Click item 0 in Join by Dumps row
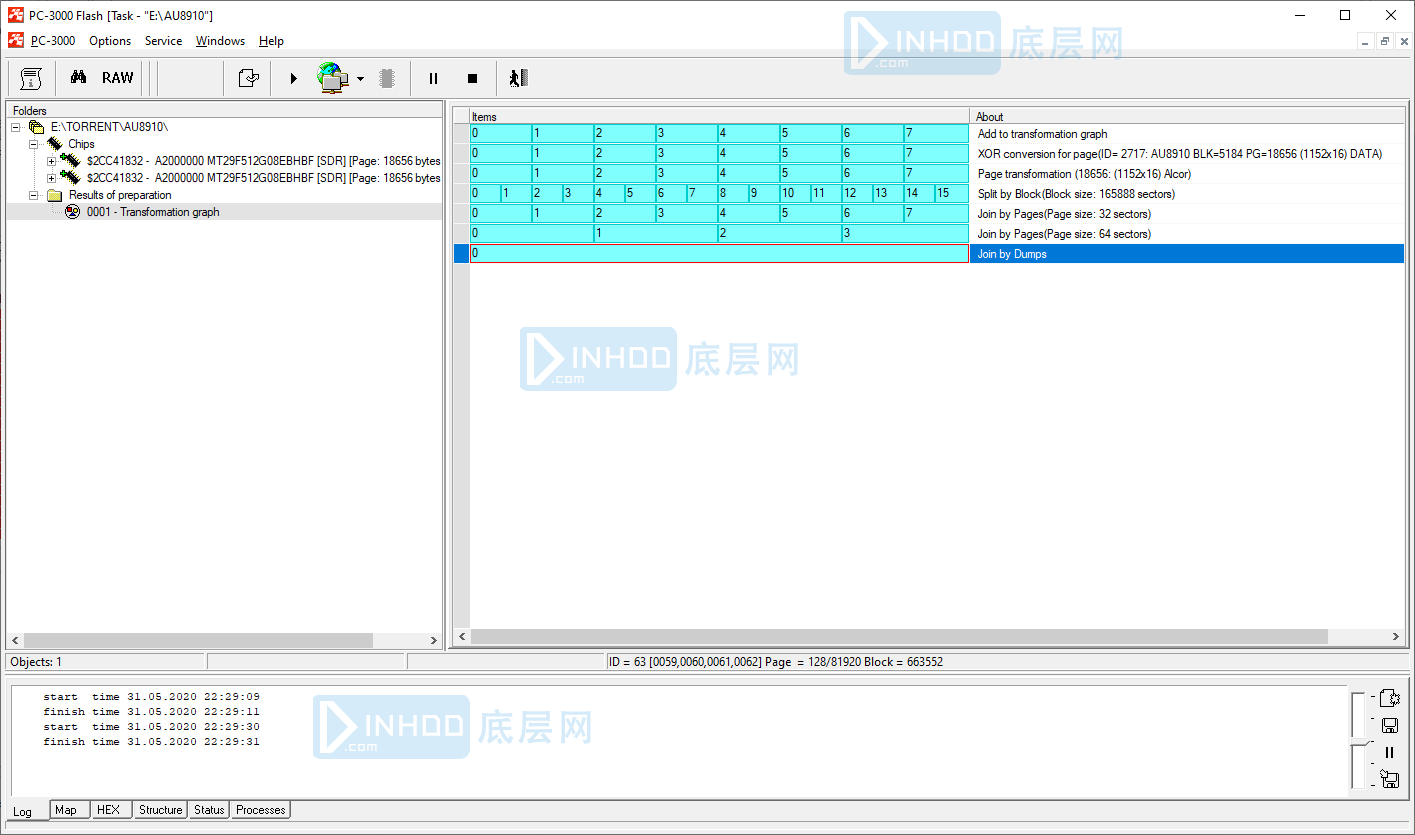Image resolution: width=1415 pixels, height=835 pixels. [719, 254]
